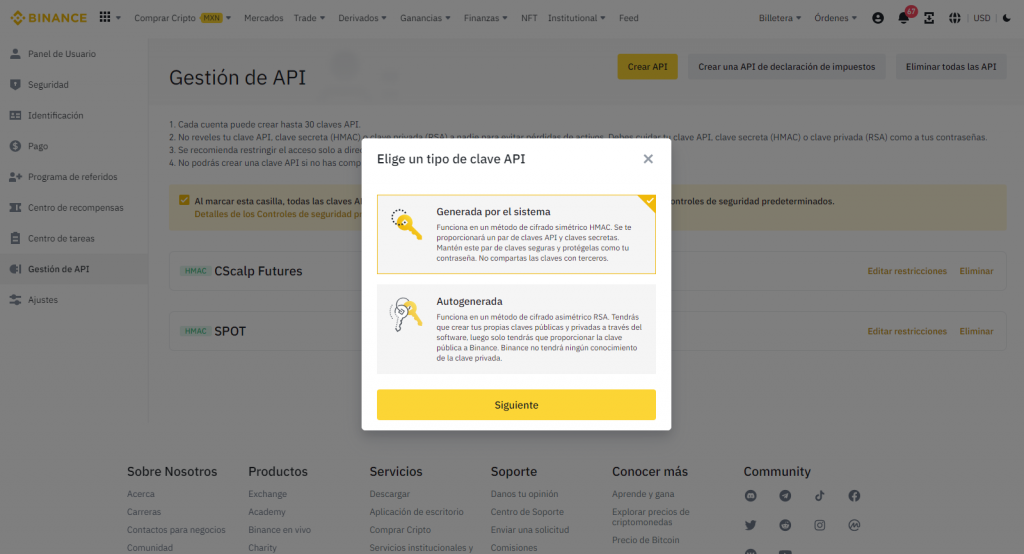Click the globe language icon

[955, 18]
